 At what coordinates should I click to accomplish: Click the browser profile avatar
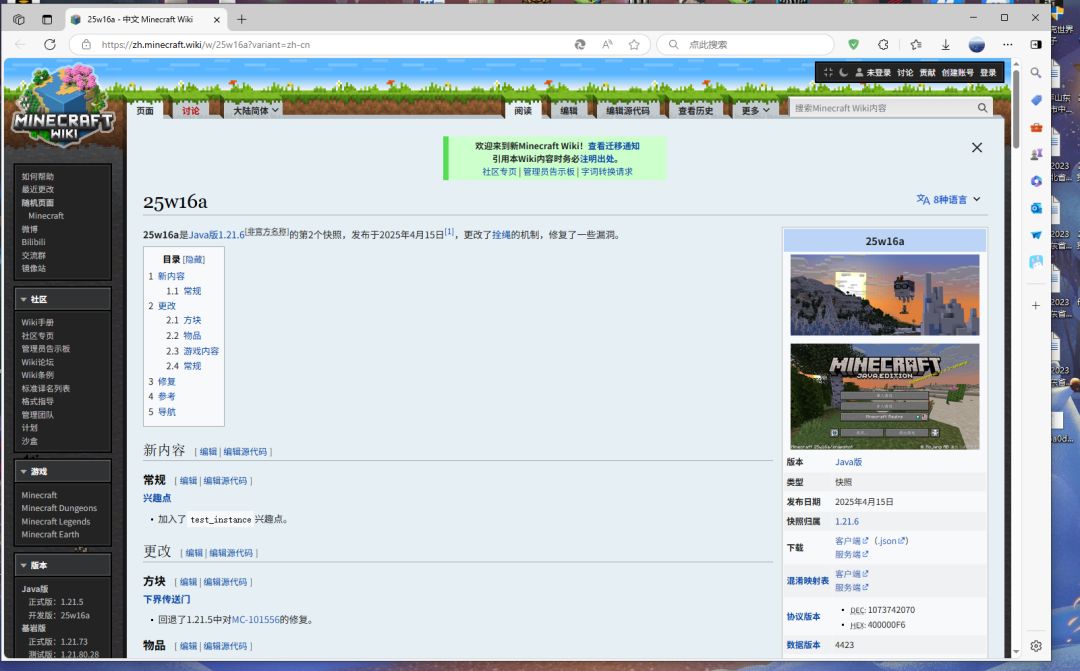click(977, 44)
